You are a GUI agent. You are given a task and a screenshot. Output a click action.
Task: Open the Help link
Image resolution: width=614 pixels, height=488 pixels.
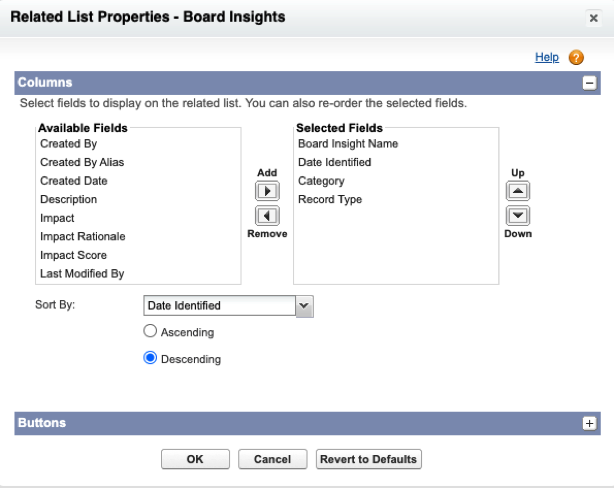tap(547, 58)
